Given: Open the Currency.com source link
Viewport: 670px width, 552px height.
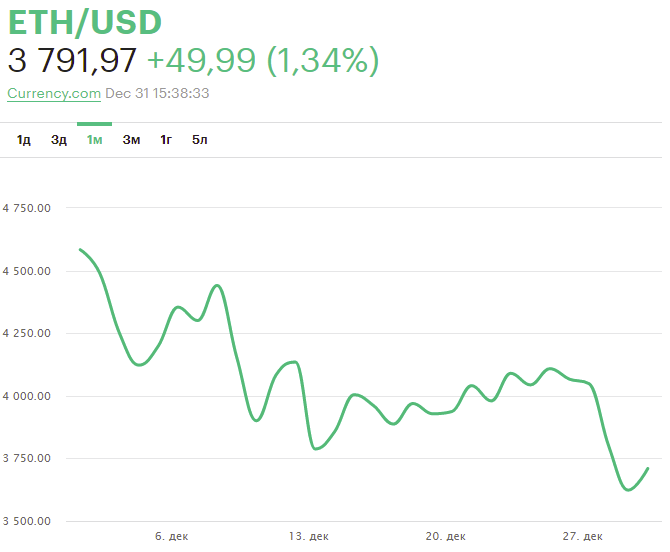Looking at the screenshot, I should coord(54,93).
